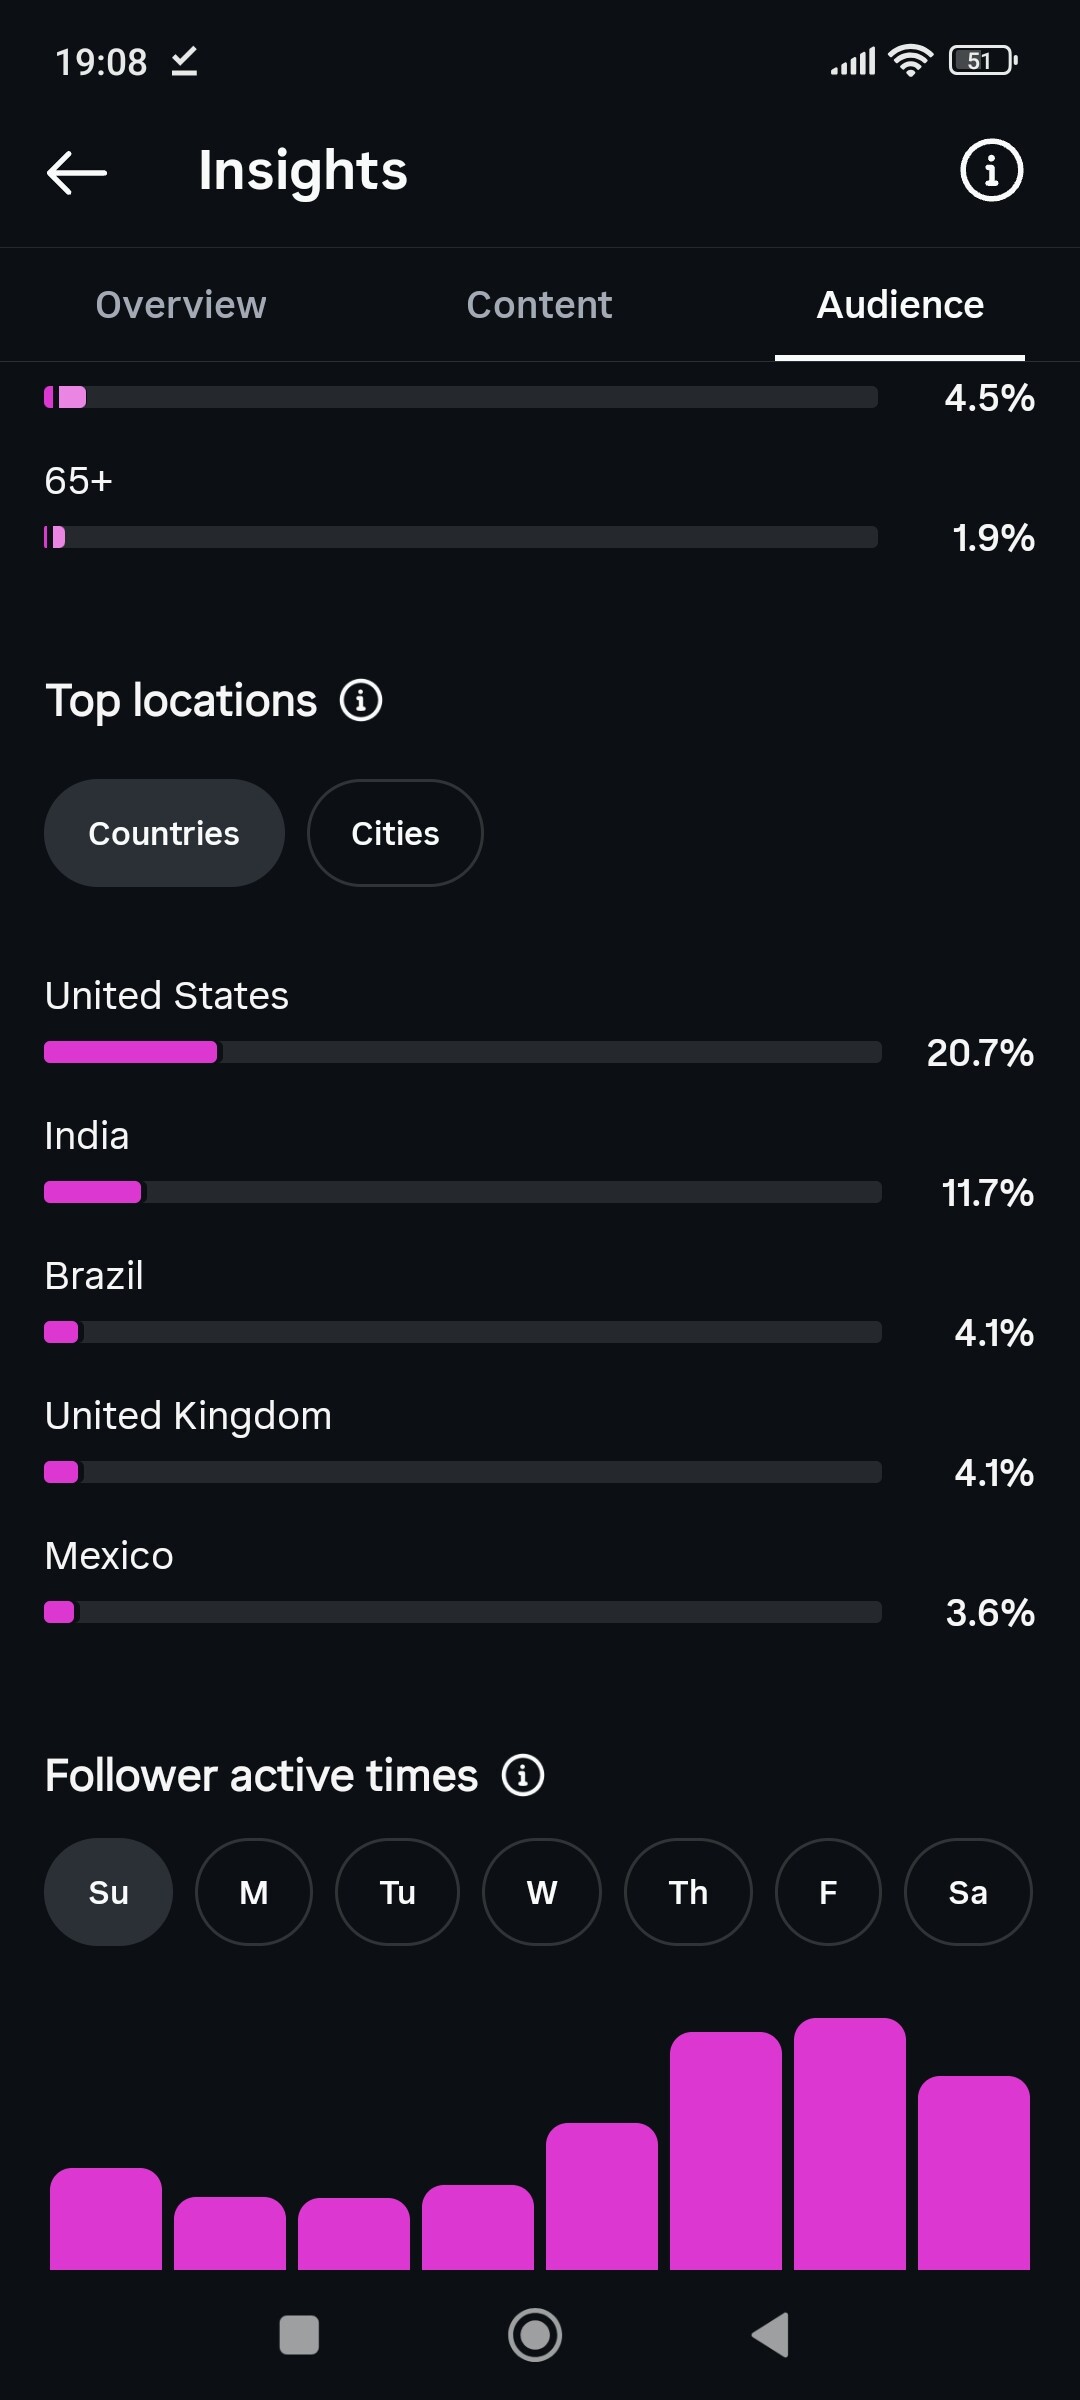Tap the Wi-Fi status icon
The width and height of the screenshot is (1080, 2400).
click(x=910, y=61)
